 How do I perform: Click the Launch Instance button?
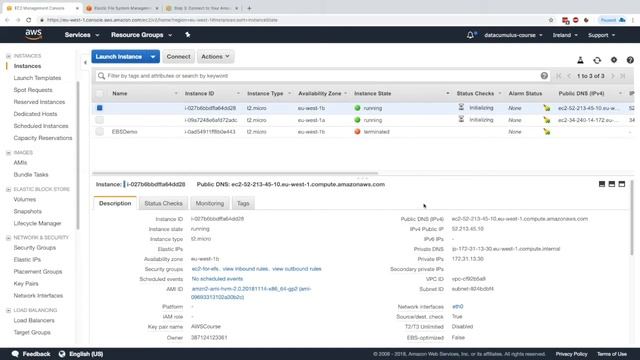119,57
